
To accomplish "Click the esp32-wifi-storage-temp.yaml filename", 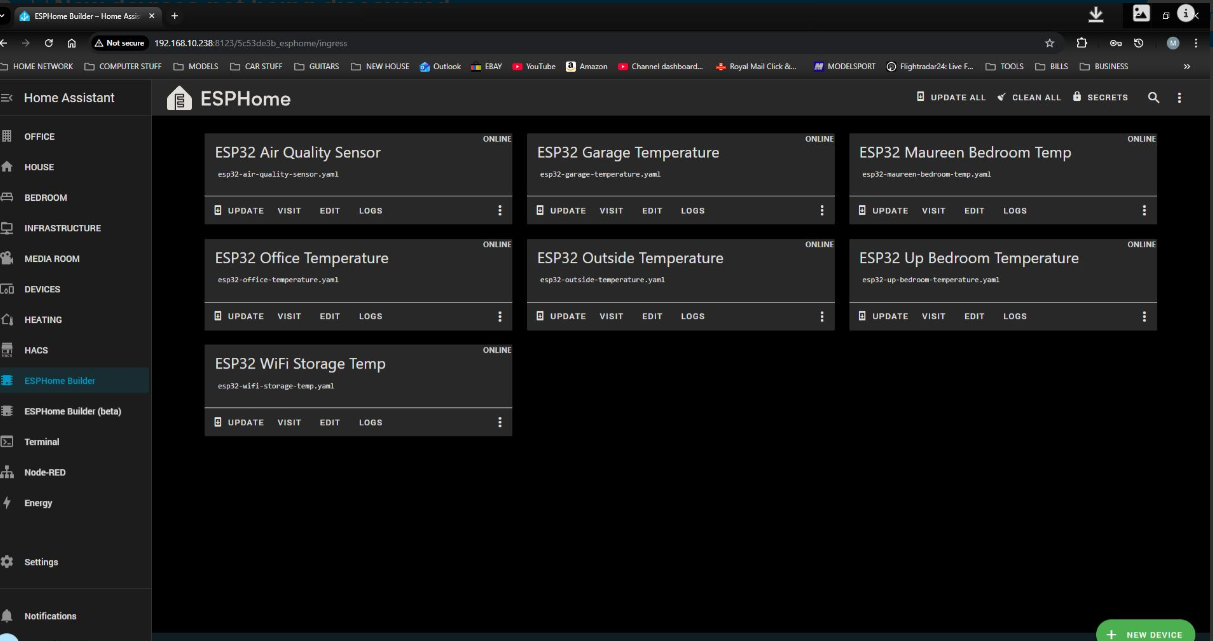I will [276, 386].
